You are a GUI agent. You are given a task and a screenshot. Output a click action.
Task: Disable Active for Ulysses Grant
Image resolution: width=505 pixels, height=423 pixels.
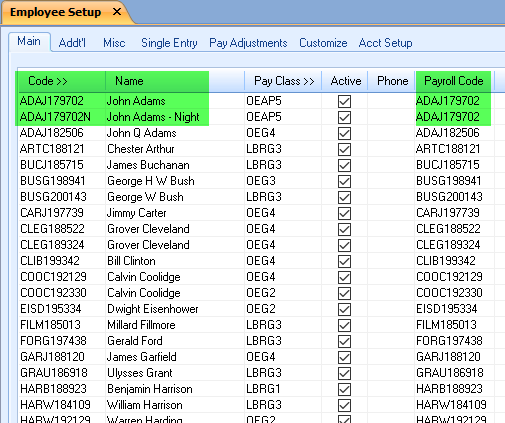(x=344, y=373)
